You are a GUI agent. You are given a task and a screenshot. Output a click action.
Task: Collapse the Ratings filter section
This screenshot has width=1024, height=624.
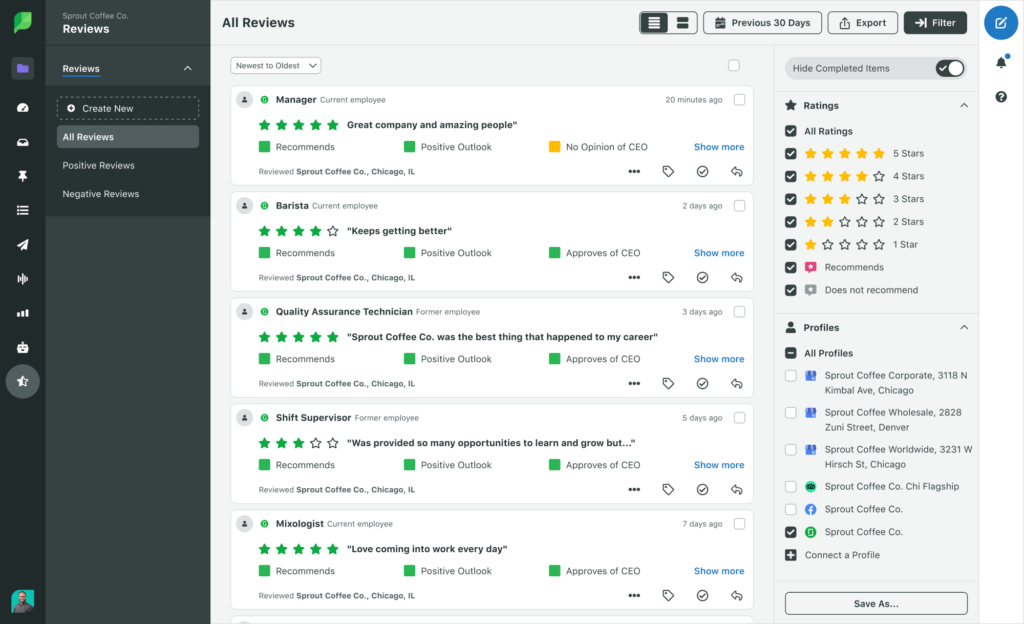coord(964,105)
